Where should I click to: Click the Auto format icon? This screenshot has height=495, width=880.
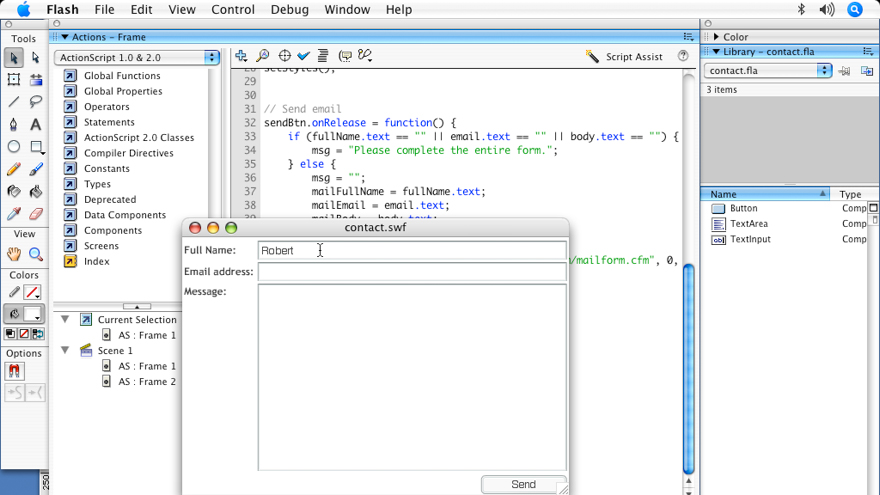pos(323,56)
